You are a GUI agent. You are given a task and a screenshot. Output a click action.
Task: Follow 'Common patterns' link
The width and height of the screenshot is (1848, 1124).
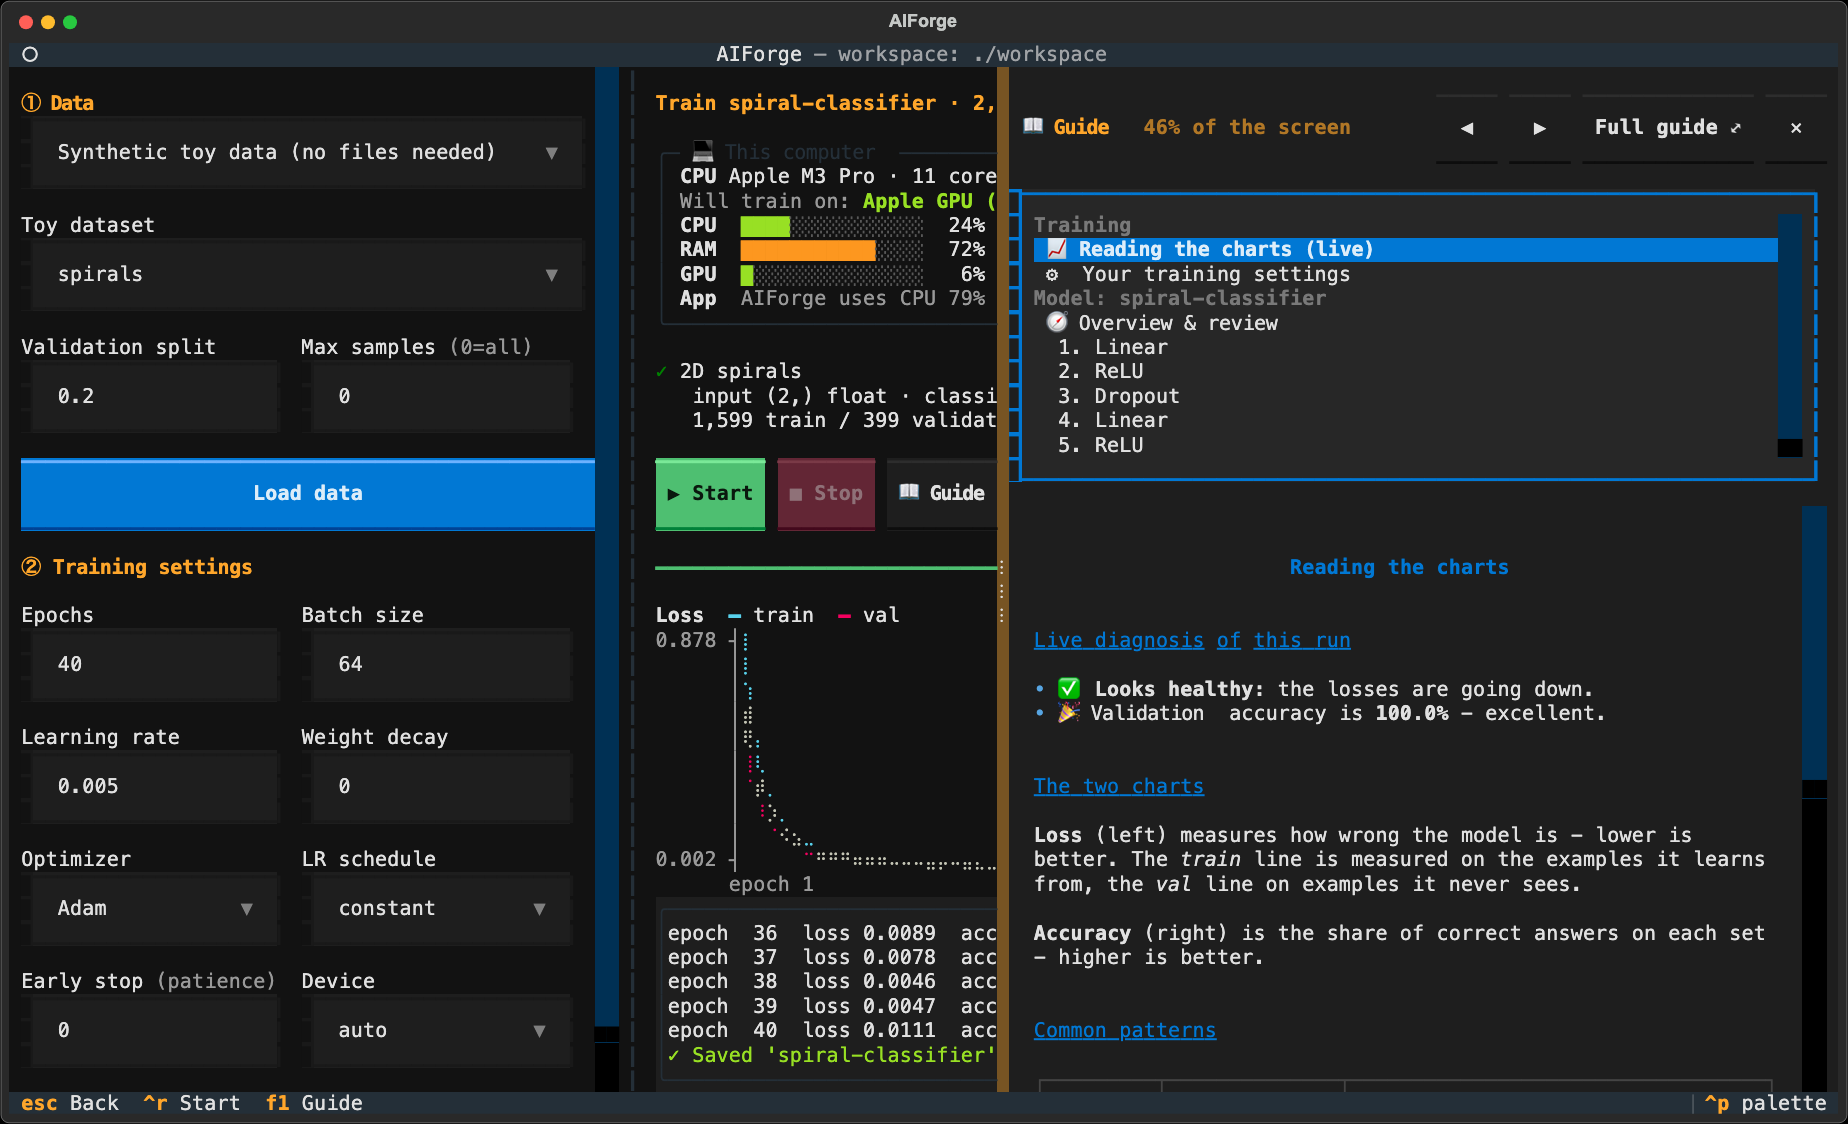[x=1125, y=1030]
